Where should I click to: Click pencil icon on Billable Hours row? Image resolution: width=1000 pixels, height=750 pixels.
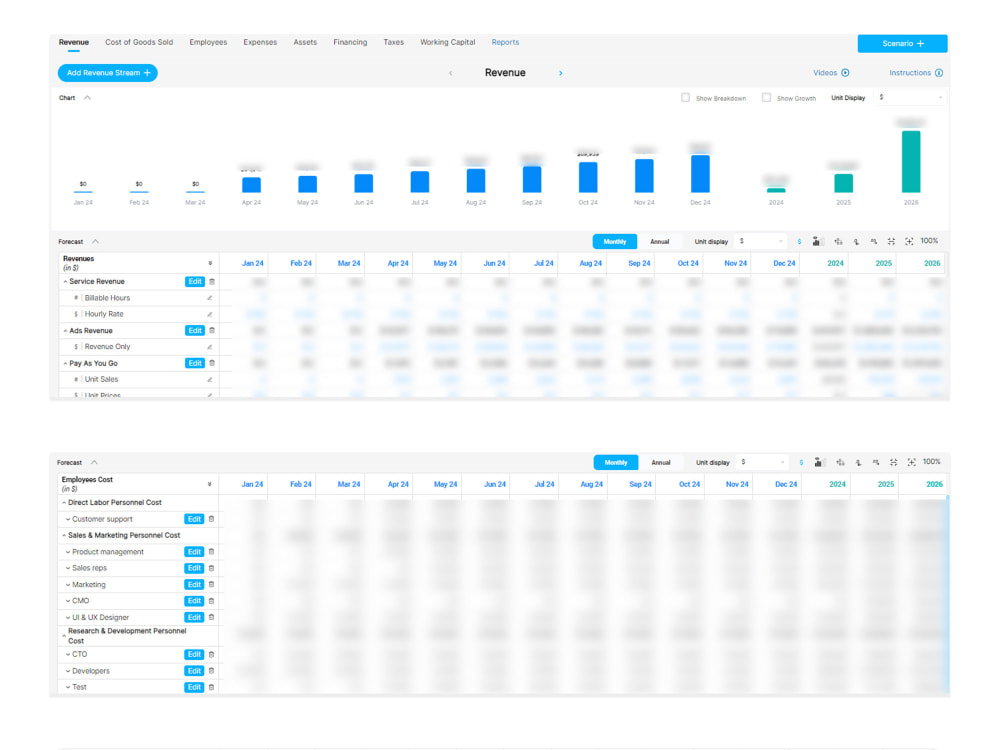tap(209, 298)
